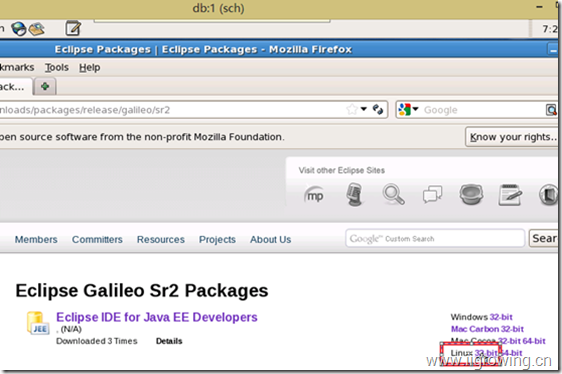Open the globe web browser launcher icon

pyautogui.click(x=19, y=29)
